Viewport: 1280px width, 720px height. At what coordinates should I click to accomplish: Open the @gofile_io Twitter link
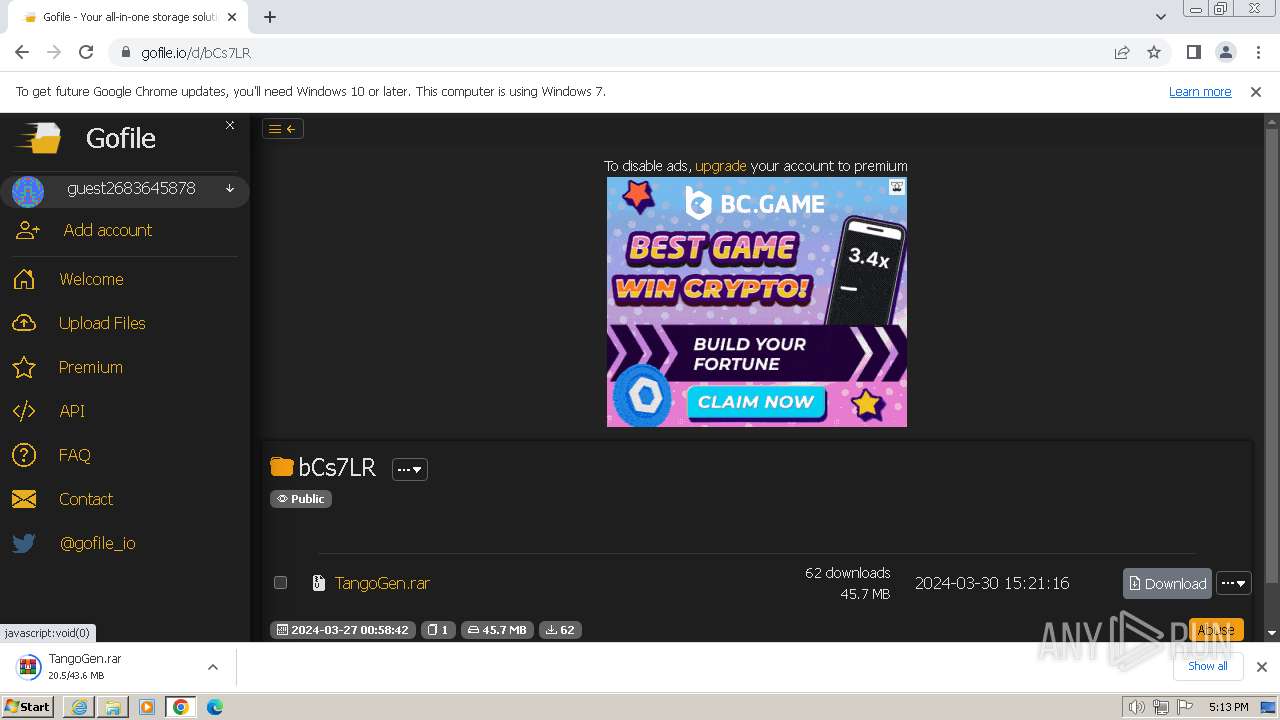click(98, 543)
